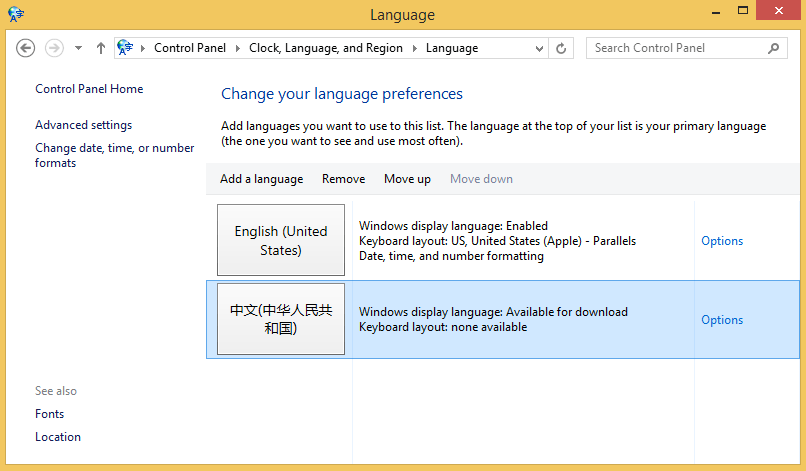Click Remove in language toolbar

[343, 179]
